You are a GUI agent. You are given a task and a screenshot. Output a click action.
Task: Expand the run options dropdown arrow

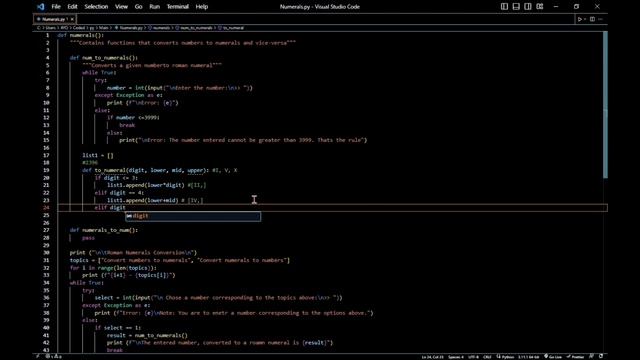[585, 19]
